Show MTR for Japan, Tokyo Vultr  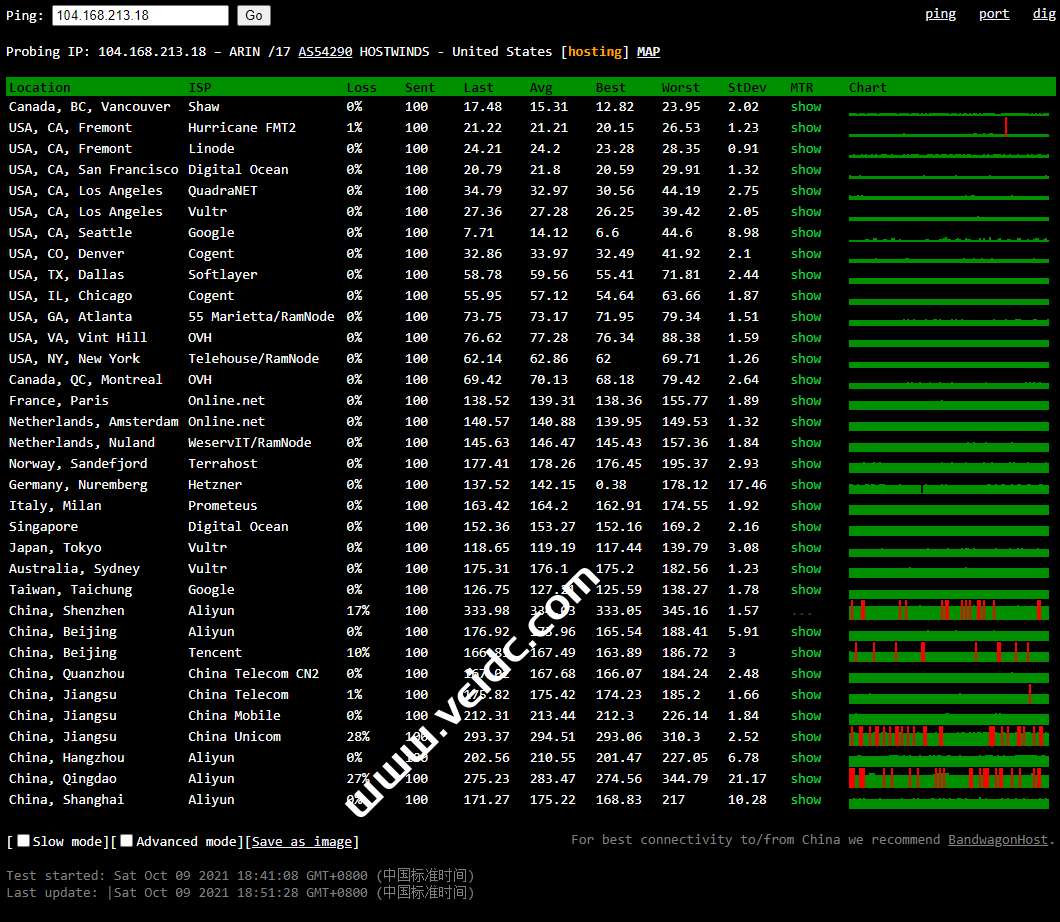(x=805, y=548)
